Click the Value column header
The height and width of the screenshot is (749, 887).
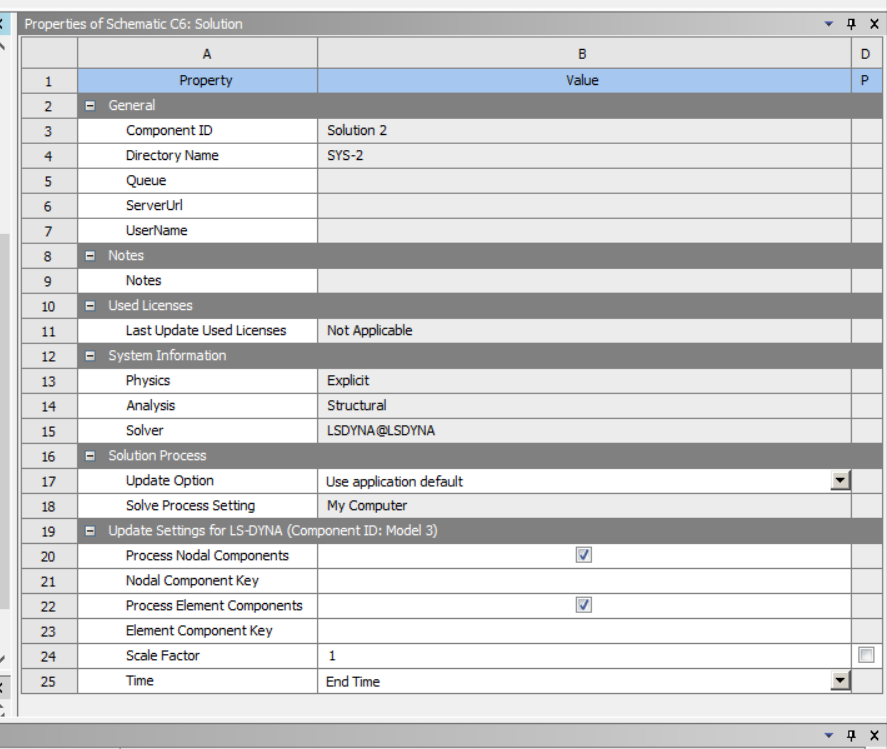583,80
